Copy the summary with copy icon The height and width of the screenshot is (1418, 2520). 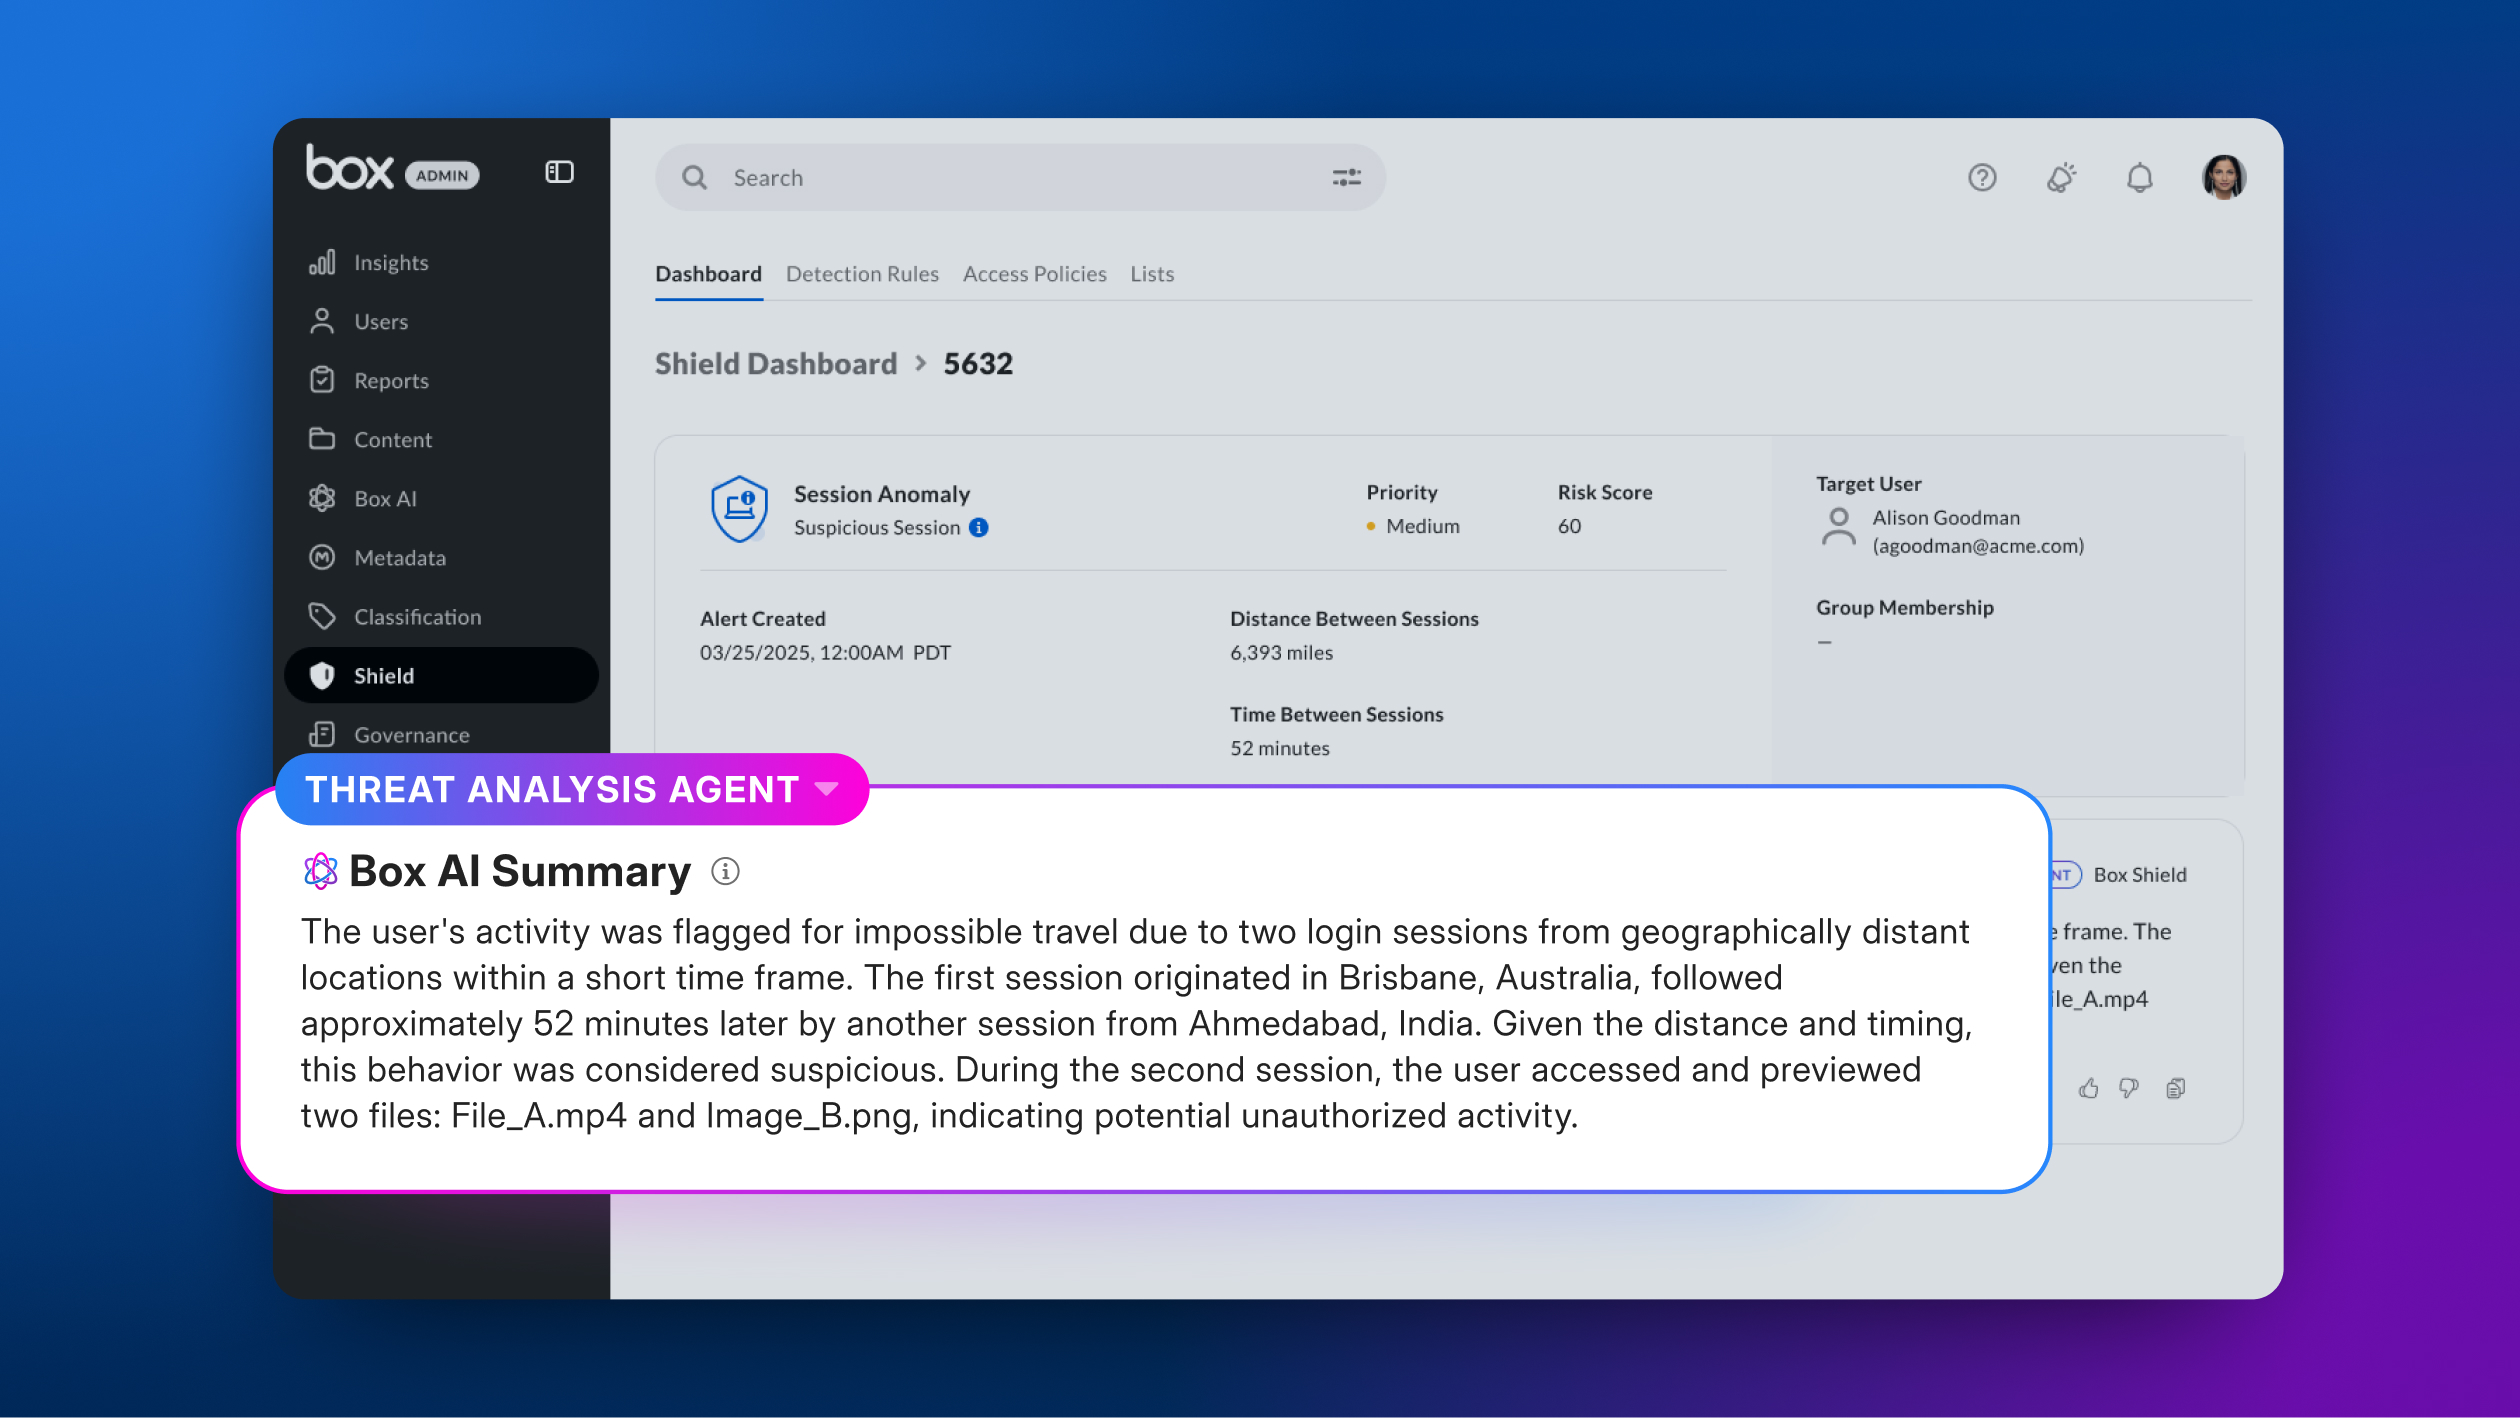click(2175, 1088)
